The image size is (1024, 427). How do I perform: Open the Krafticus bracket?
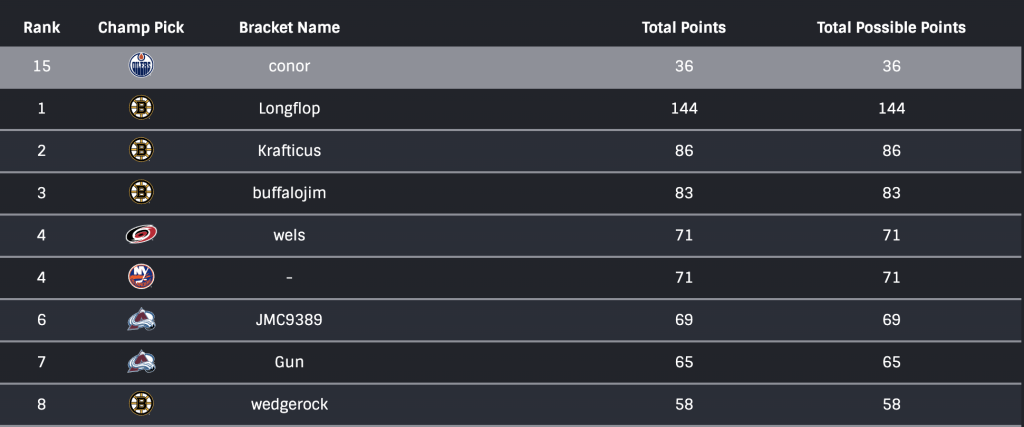(x=289, y=151)
